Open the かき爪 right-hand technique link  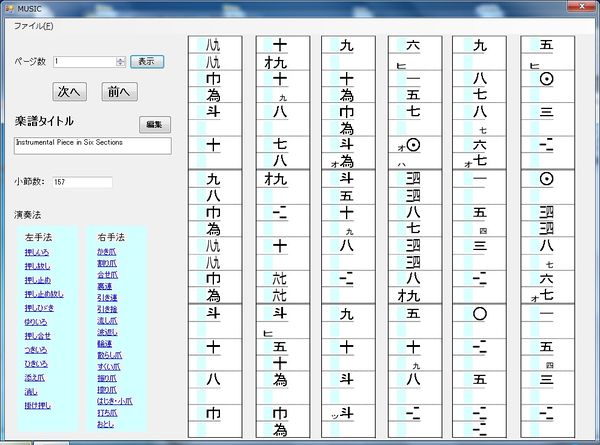(x=105, y=252)
